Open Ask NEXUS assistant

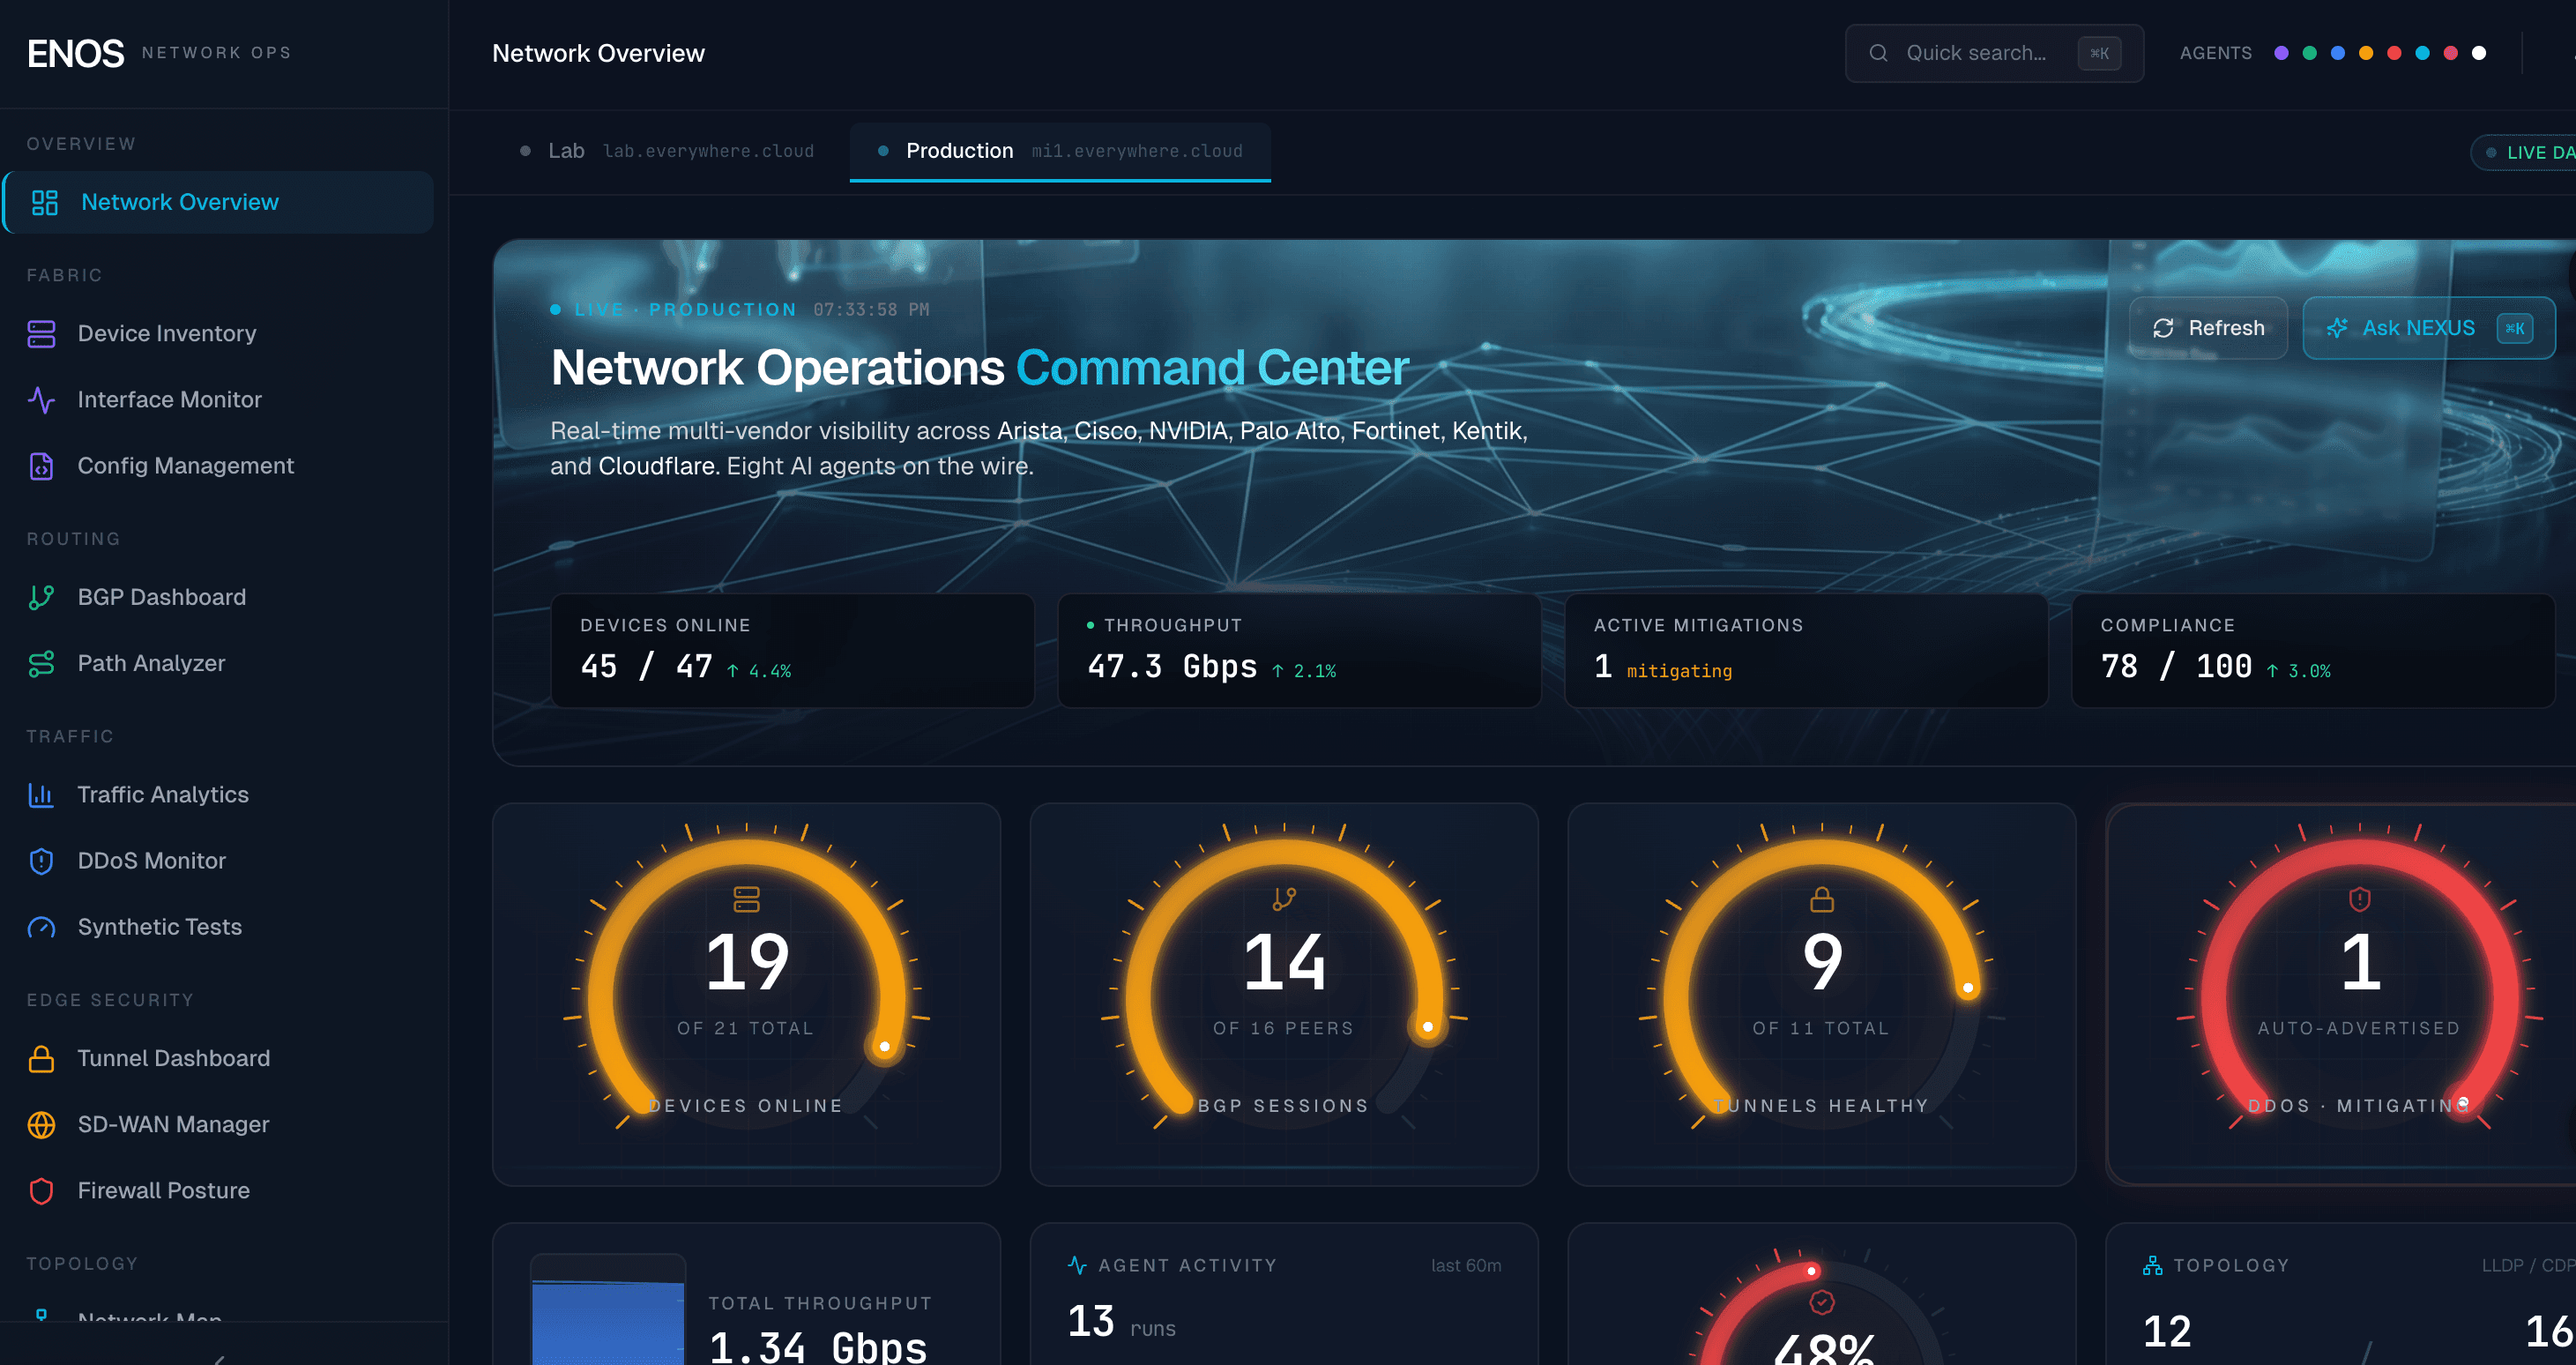coord(2428,328)
